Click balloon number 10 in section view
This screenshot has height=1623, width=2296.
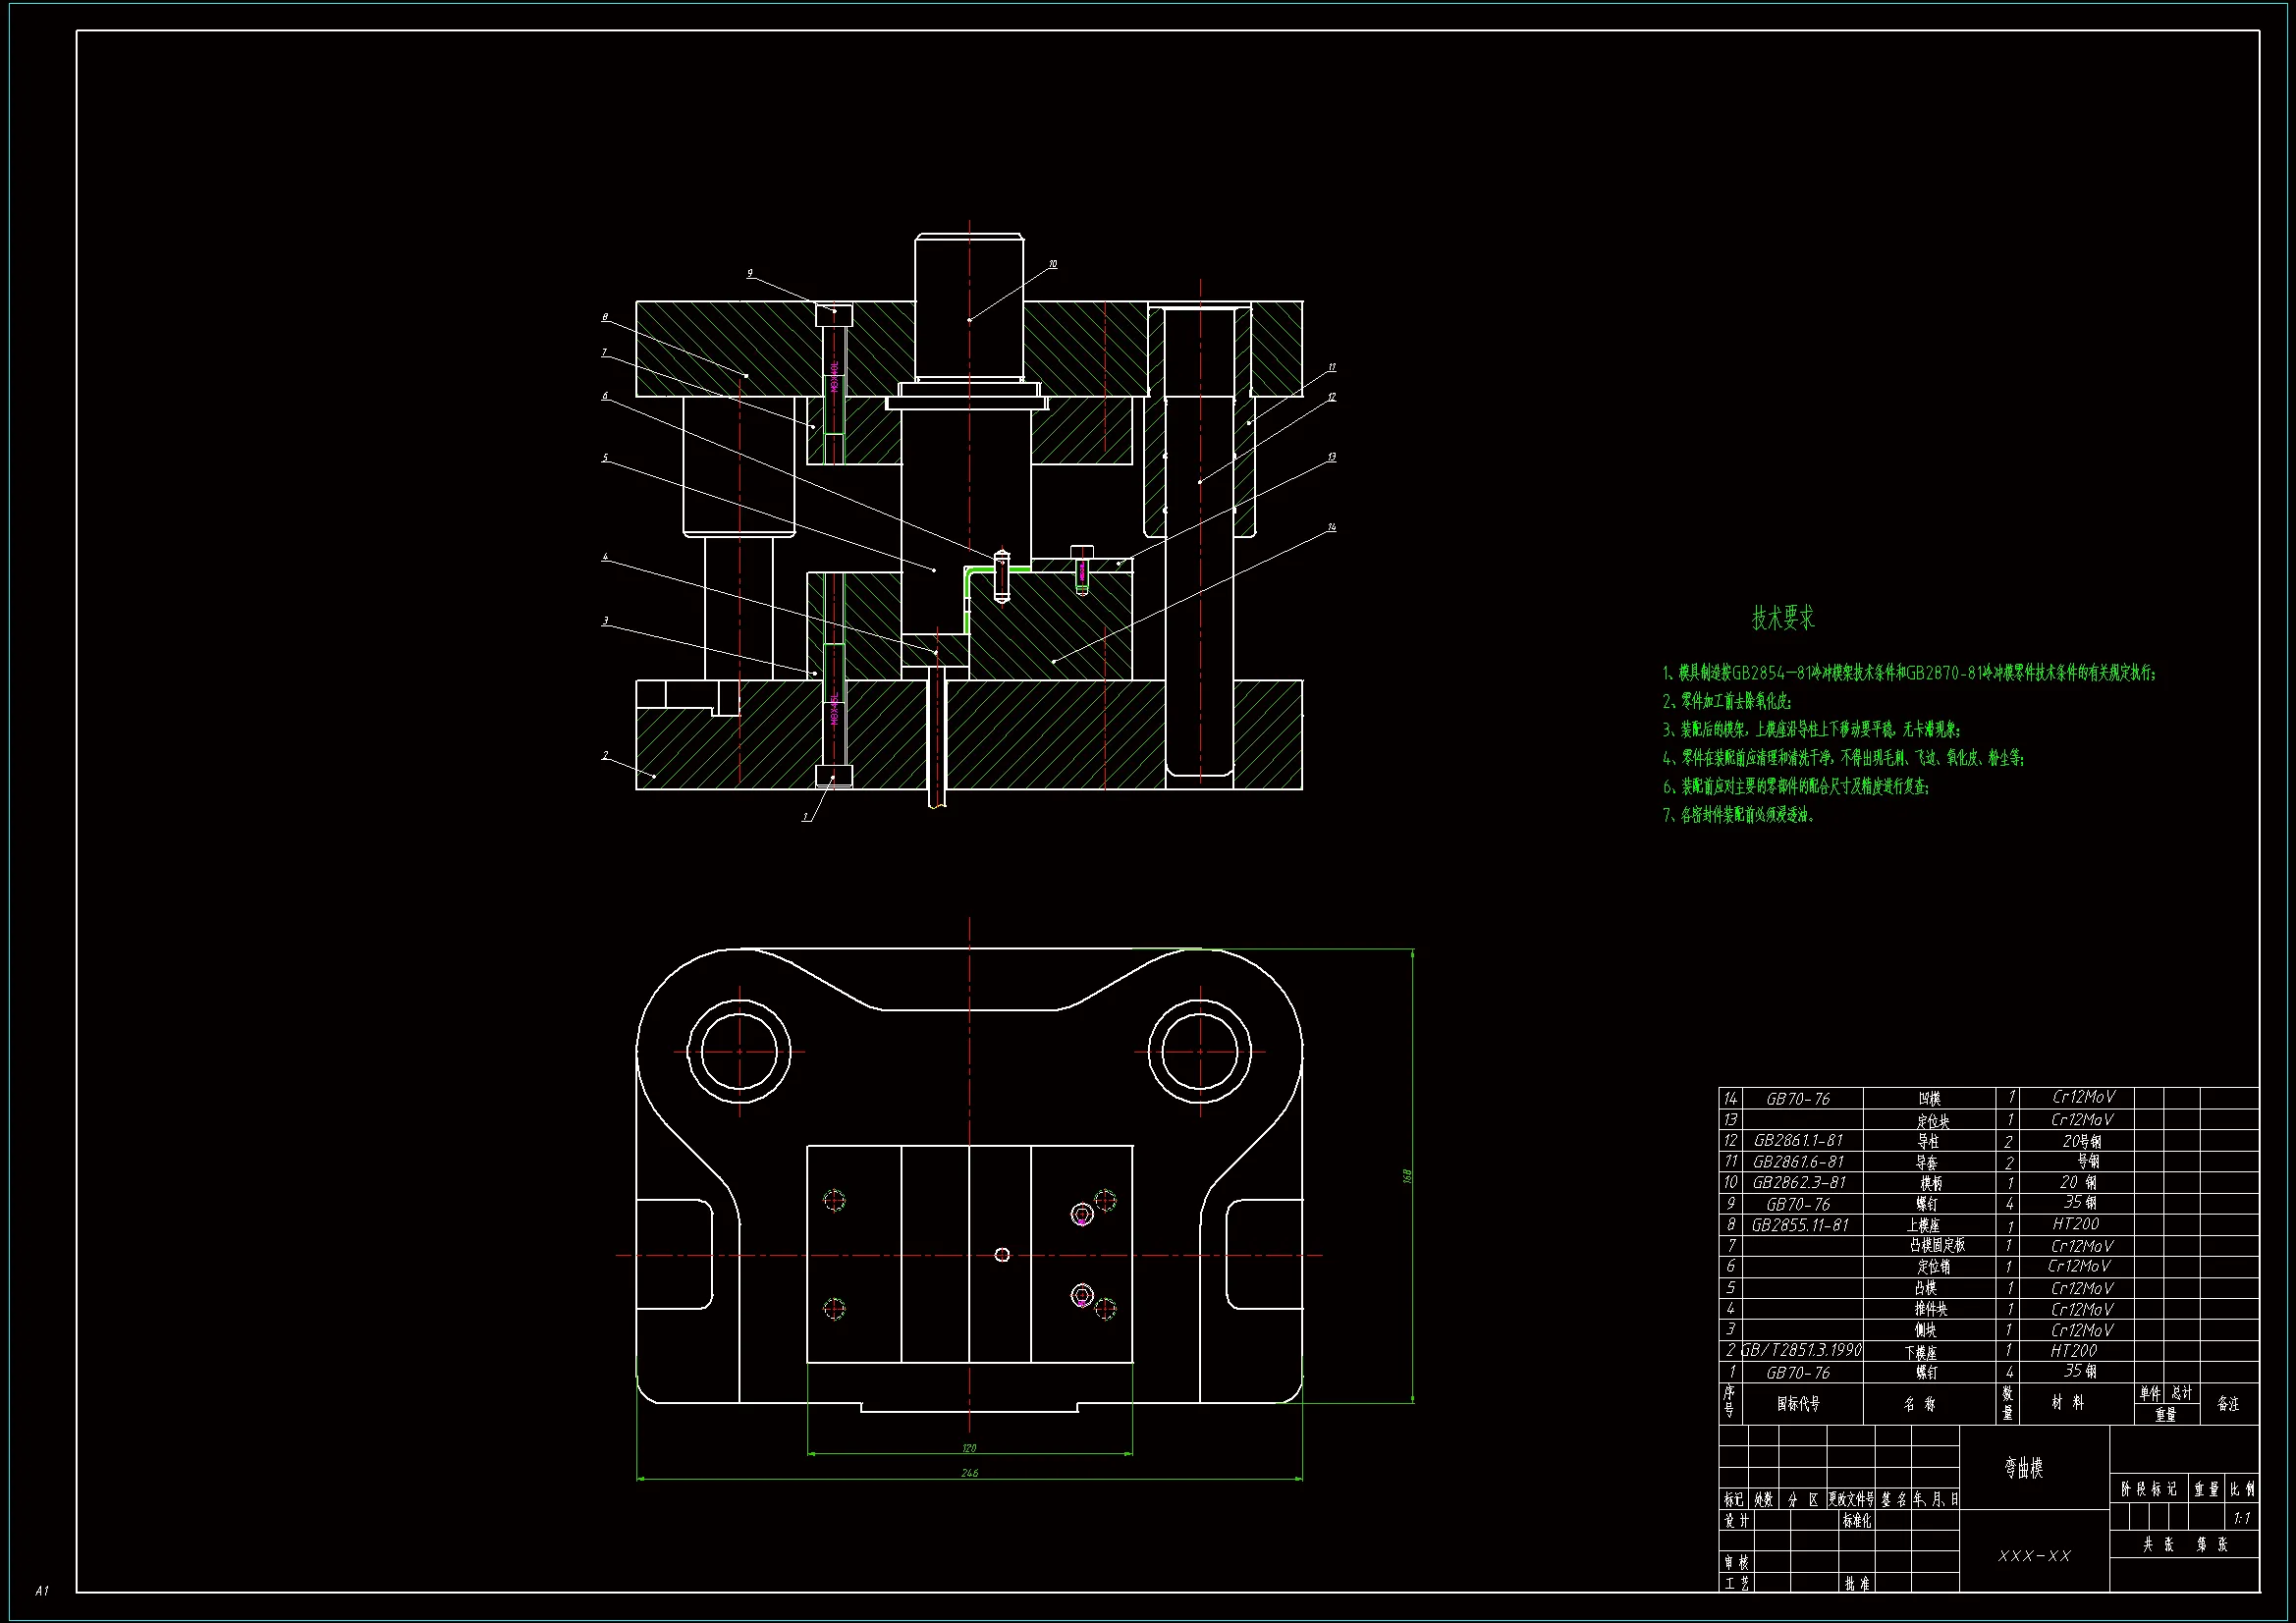point(1053,265)
